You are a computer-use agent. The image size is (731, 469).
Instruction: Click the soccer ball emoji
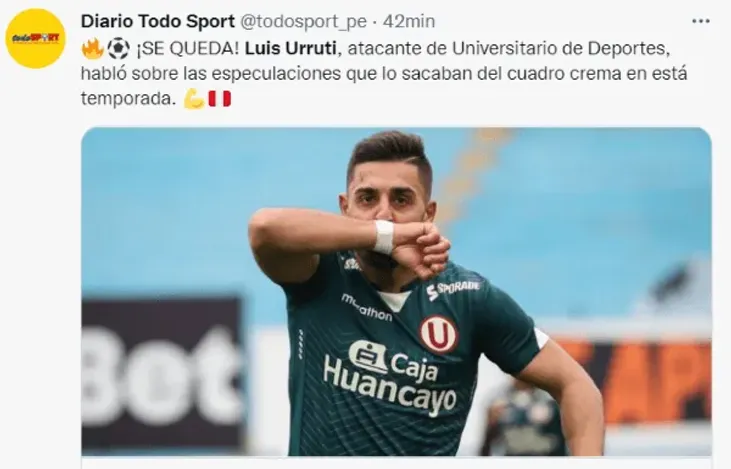[x=118, y=48]
